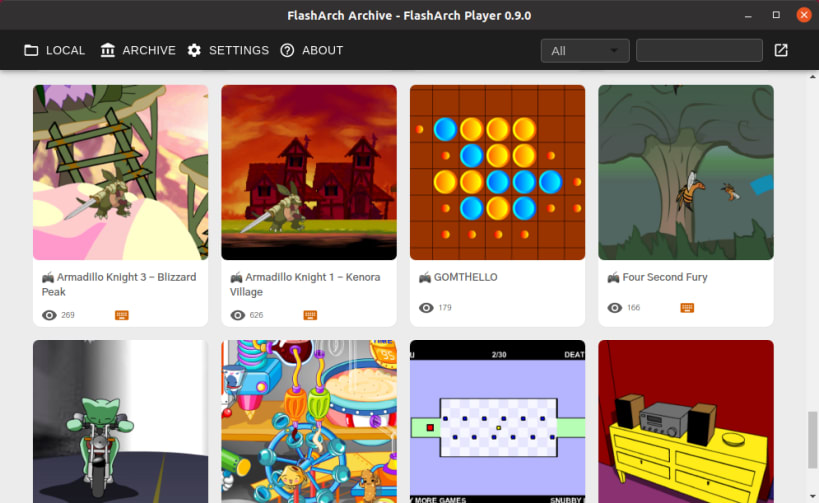Expand the All category dropdown
This screenshot has width=819, height=503.
point(585,51)
